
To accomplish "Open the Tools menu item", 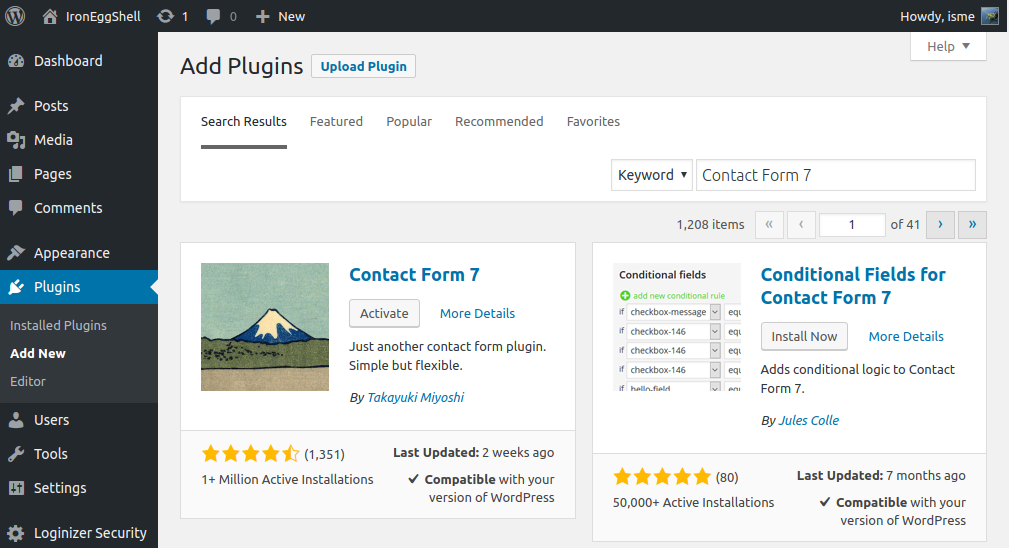I will 51,454.
